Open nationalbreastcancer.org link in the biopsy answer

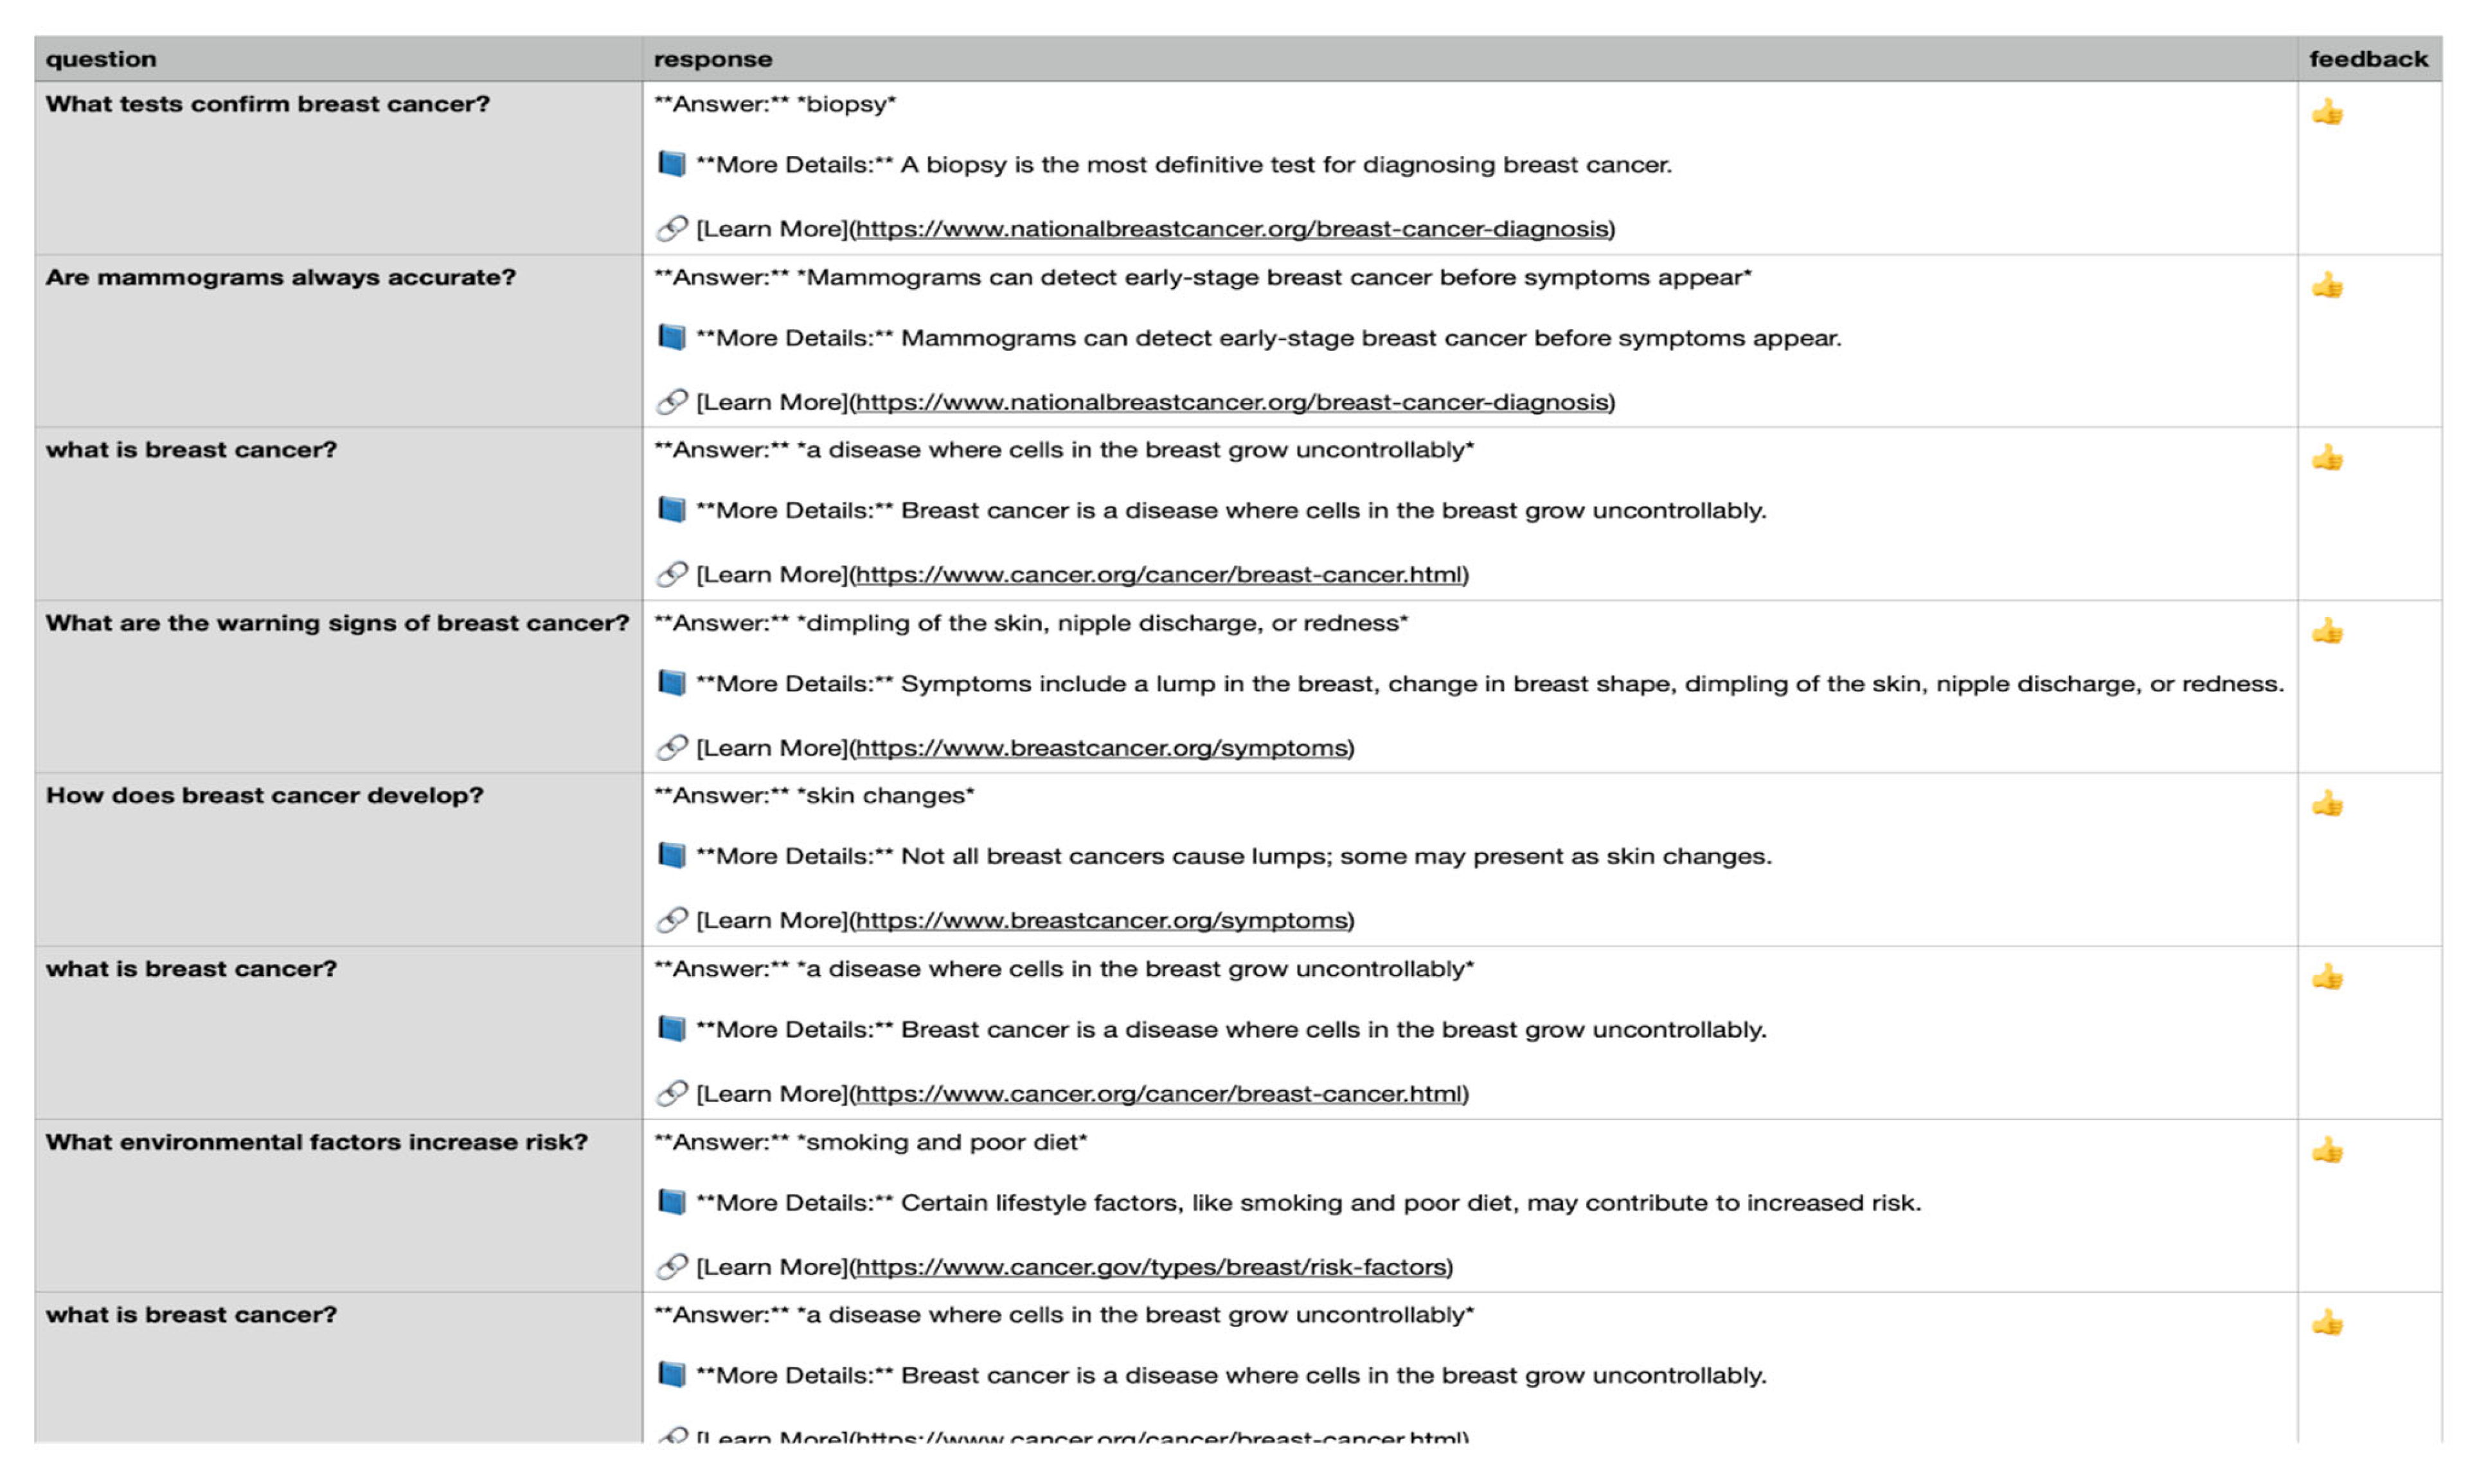[x=1232, y=229]
